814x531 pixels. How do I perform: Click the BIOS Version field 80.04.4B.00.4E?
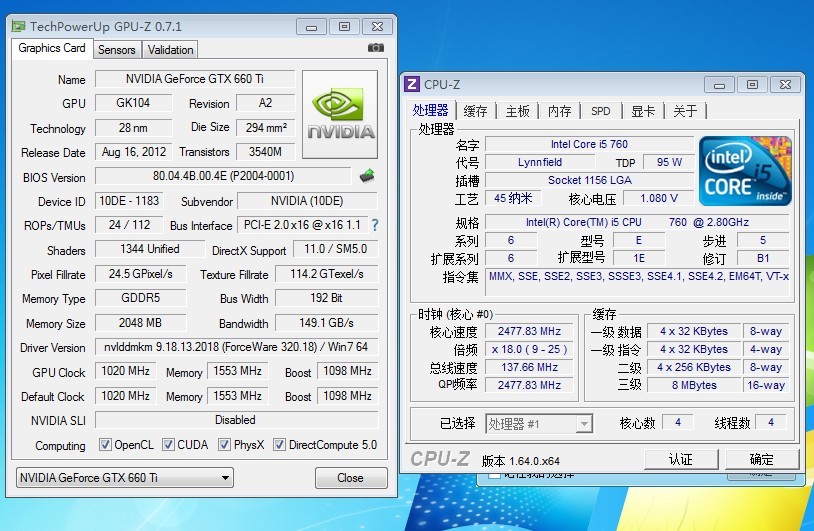pyautogui.click(x=223, y=176)
